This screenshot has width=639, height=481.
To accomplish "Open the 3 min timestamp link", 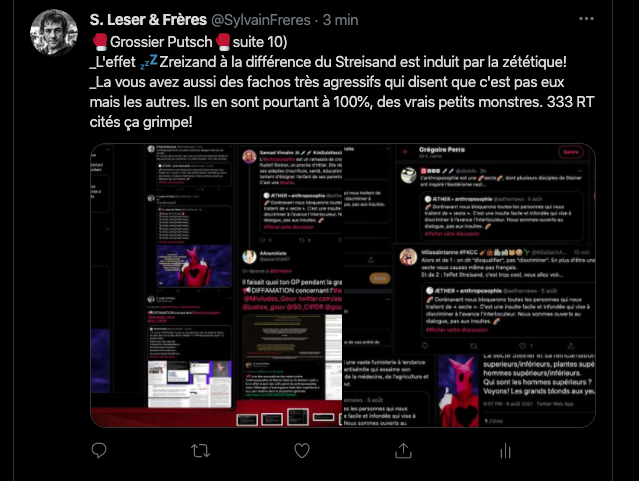I will click(340, 20).
